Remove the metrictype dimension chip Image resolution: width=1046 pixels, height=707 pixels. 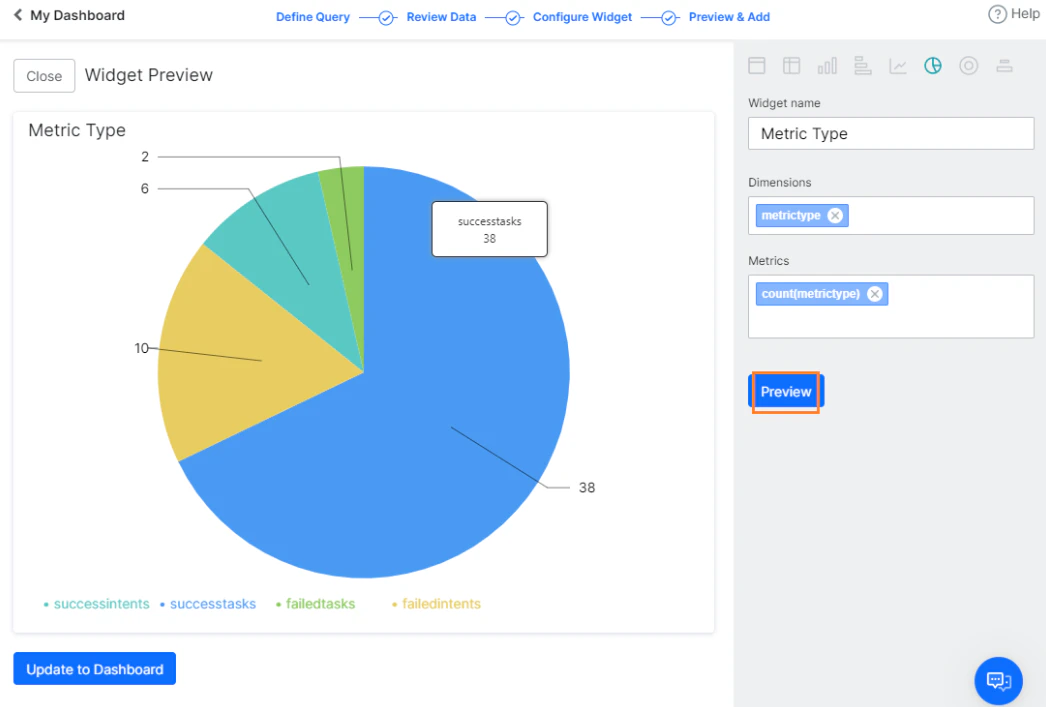[x=836, y=215]
